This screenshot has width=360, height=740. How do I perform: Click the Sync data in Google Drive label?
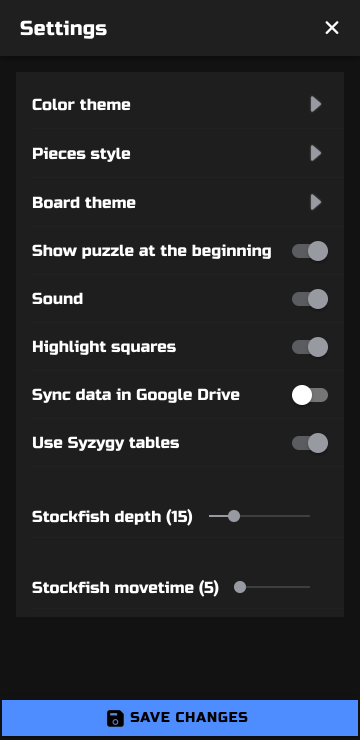(136, 395)
